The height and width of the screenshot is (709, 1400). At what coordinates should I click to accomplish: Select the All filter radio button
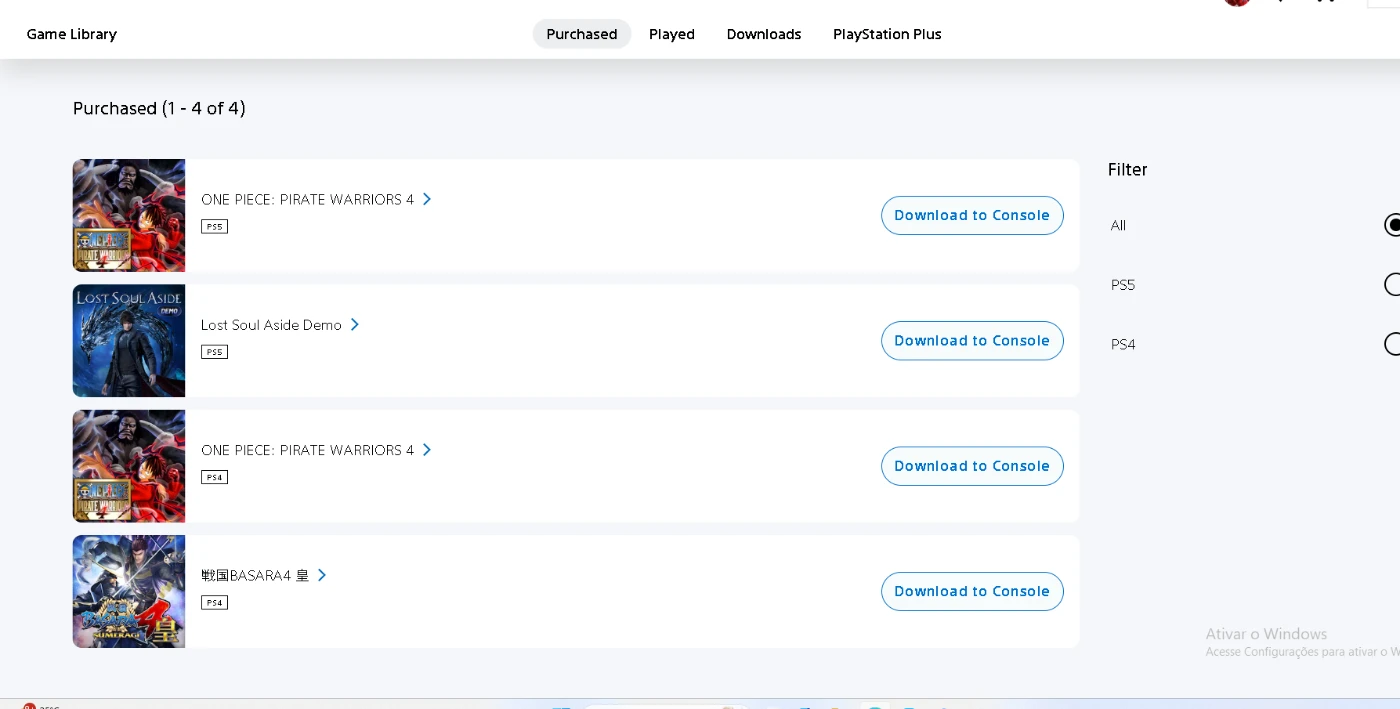point(1392,225)
